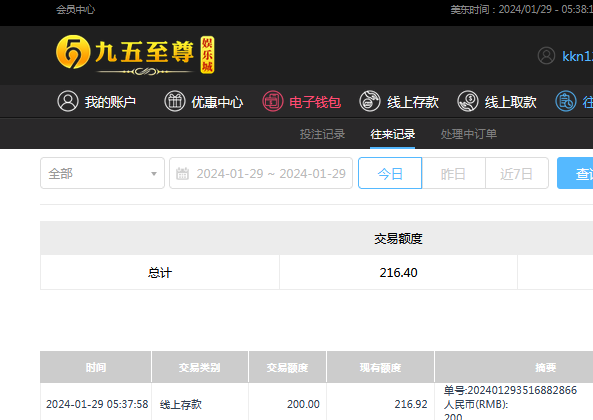
Task: Click the 会员中心 link at the top
Action: (76, 9)
